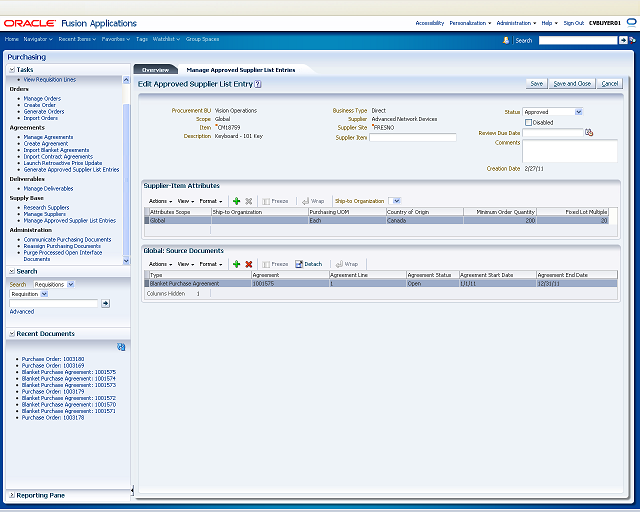
Task: Add a row in Global: Source Documents
Action: pyautogui.click(x=236, y=264)
